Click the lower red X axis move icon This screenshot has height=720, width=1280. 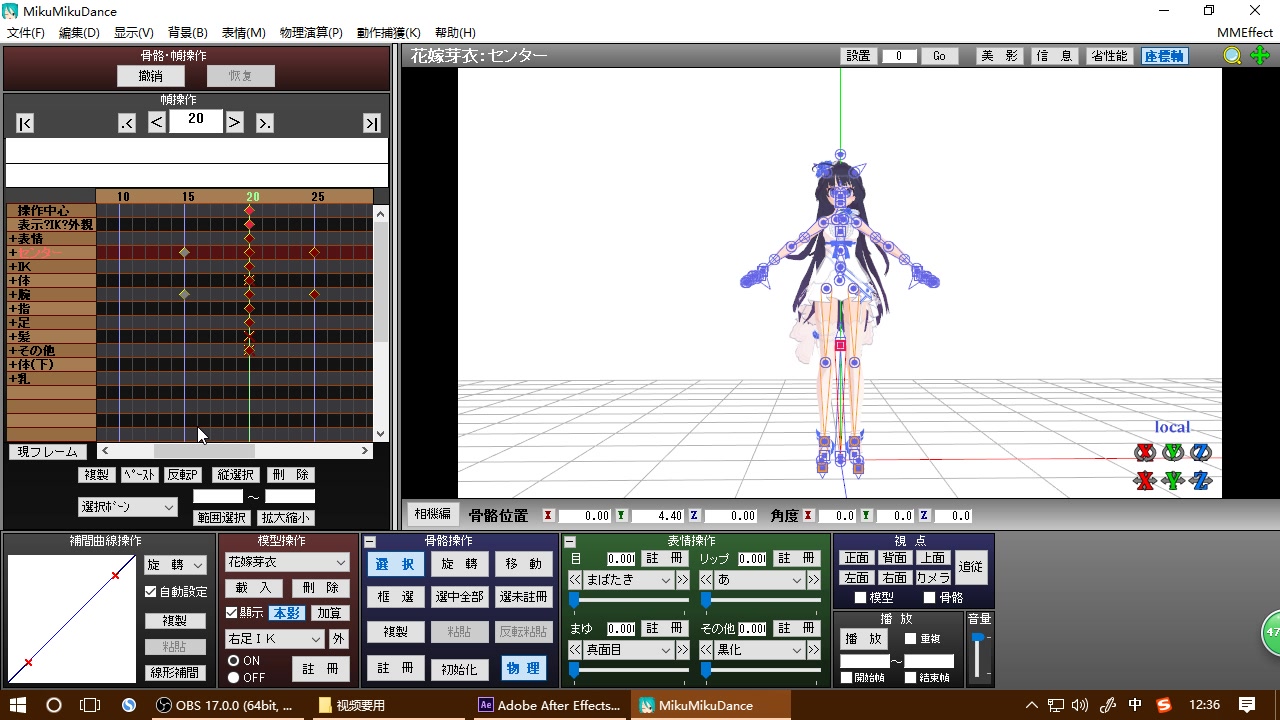tap(1145, 481)
